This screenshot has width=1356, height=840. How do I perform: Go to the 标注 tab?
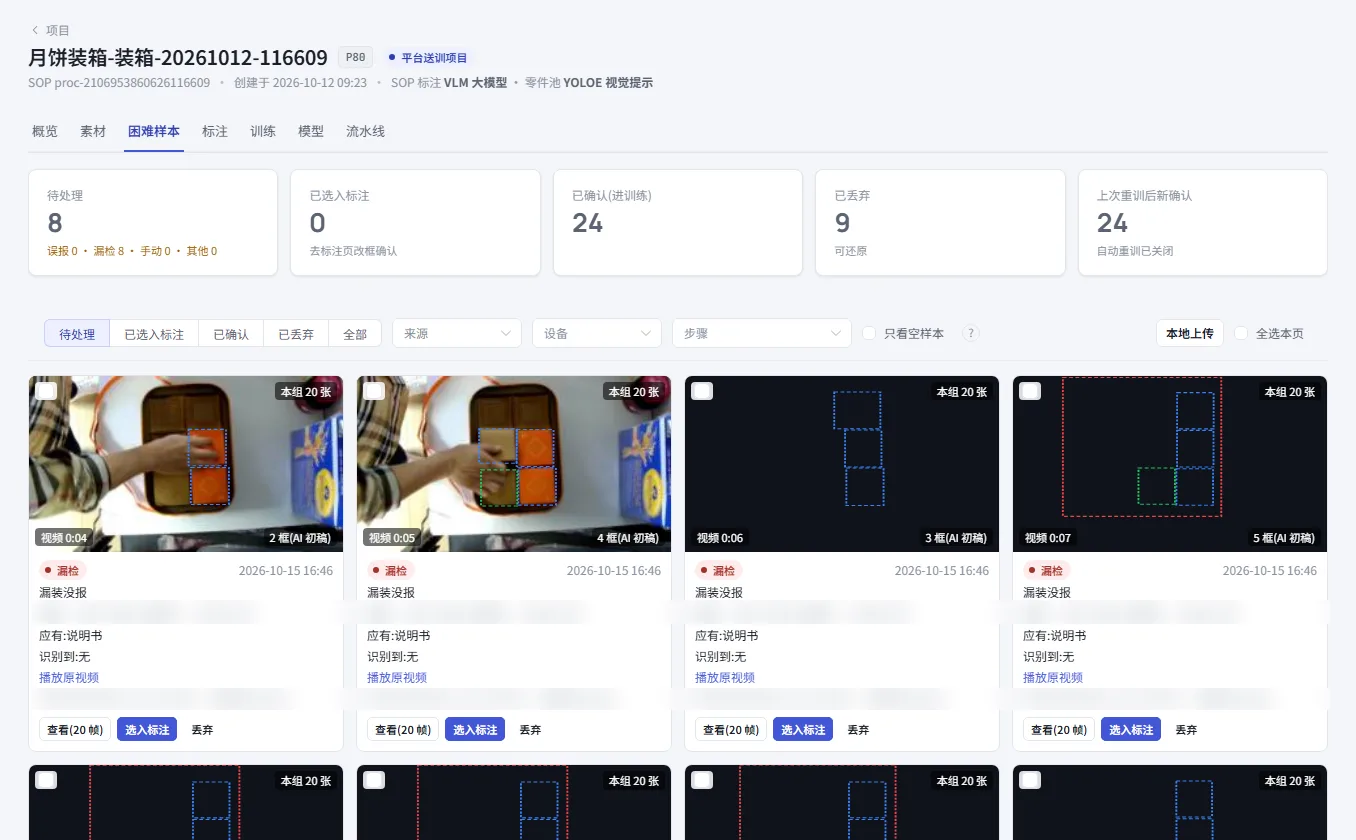tap(215, 131)
